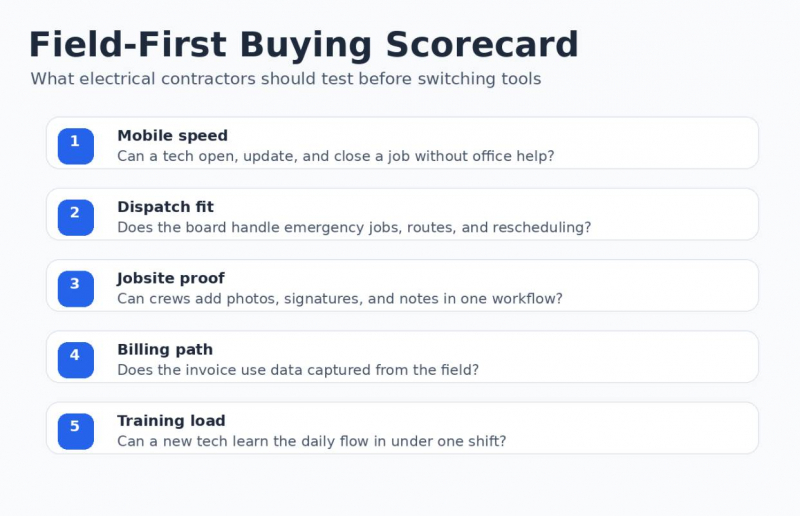Click the question about invoice field data
The width and height of the screenshot is (800, 516).
(x=298, y=370)
